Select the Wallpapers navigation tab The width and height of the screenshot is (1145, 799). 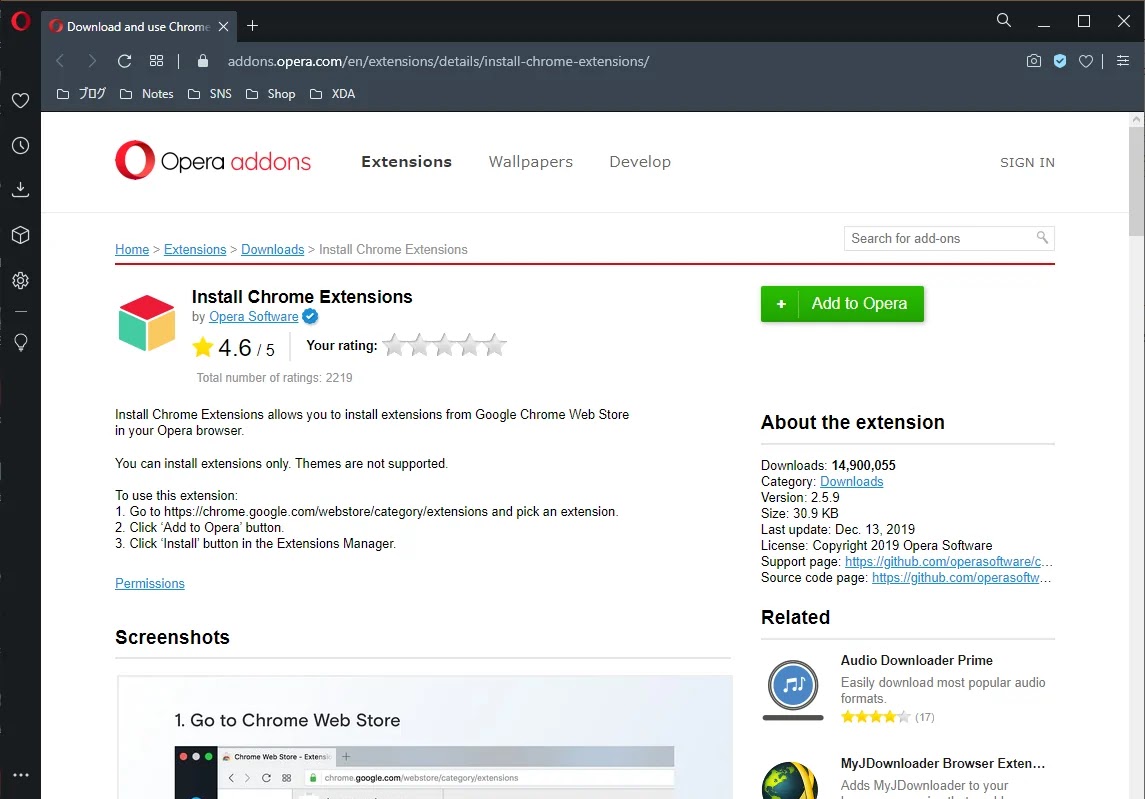tap(530, 161)
